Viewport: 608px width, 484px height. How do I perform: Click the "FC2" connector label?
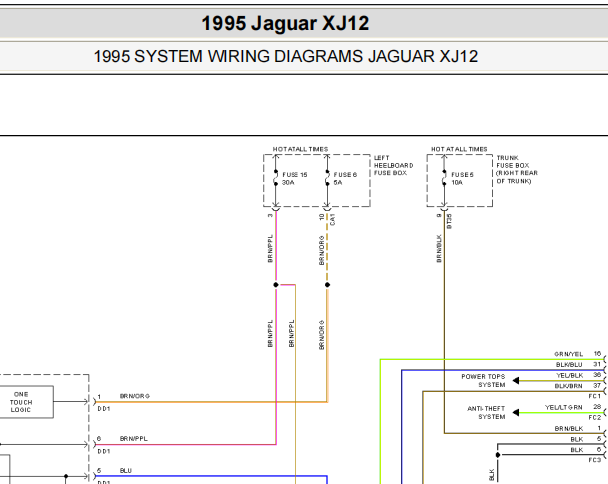(x=594, y=417)
